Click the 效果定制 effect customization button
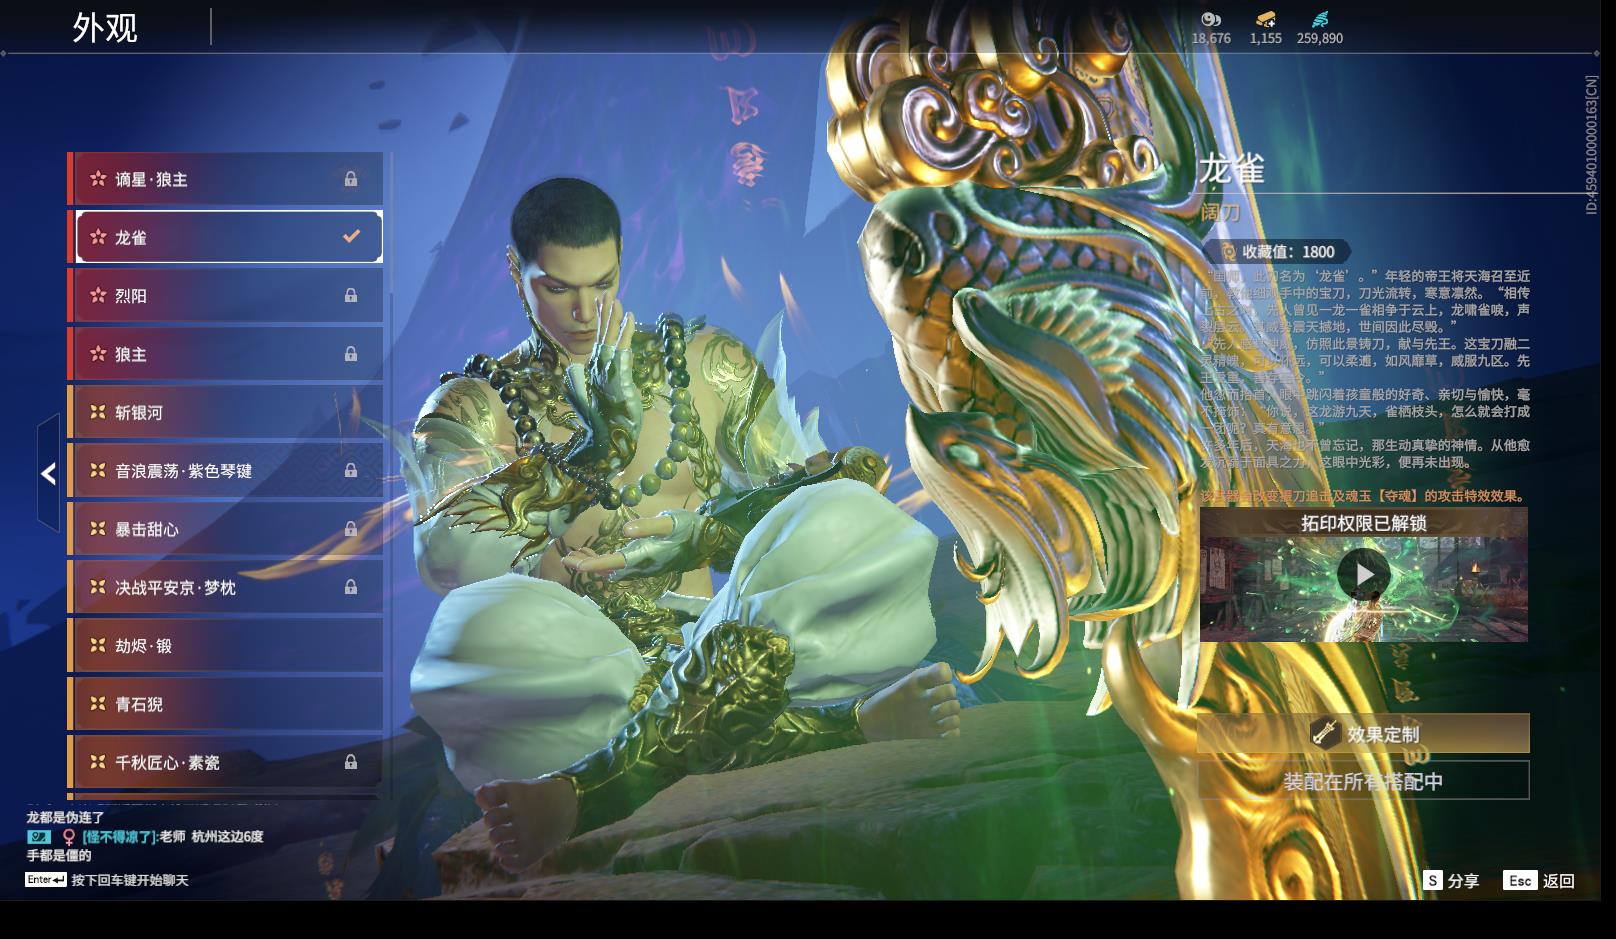1616x939 pixels. point(1363,734)
